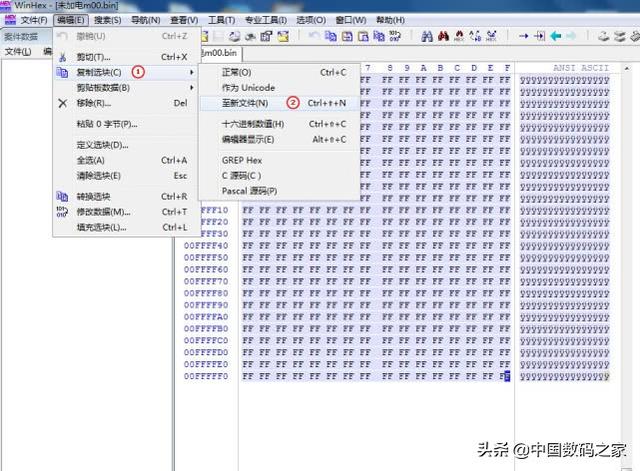The image size is (640, 471).
Task: Choose 至新文件(N) from the submenu
Action: [x=279, y=103]
